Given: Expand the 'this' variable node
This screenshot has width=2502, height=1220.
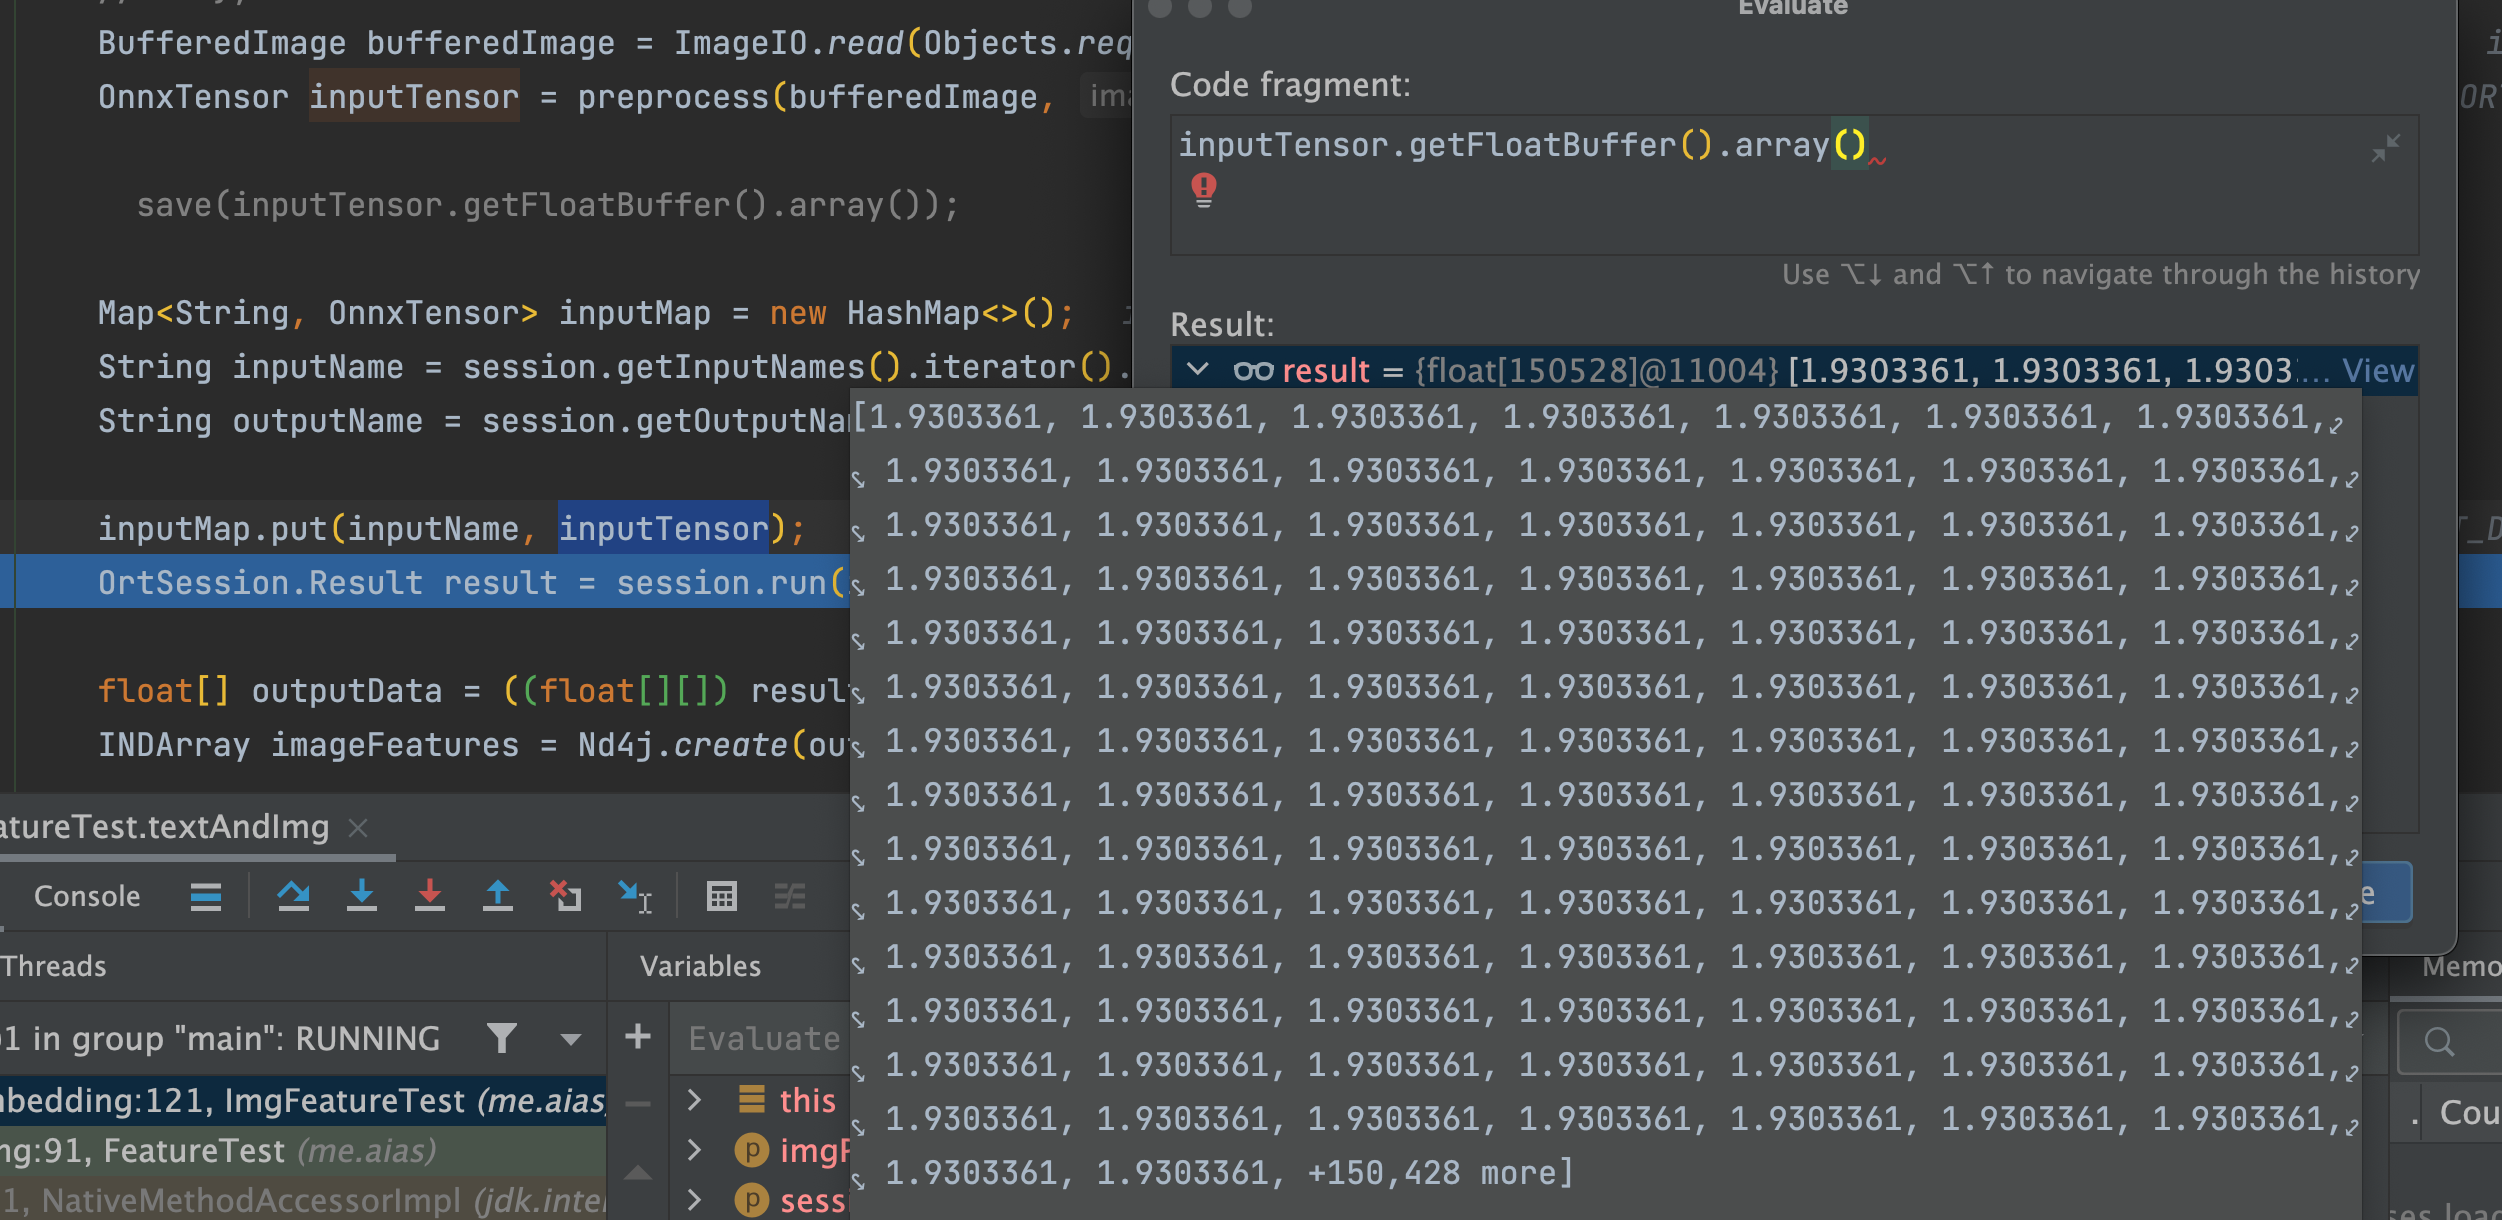Looking at the screenshot, I should click(x=694, y=1100).
